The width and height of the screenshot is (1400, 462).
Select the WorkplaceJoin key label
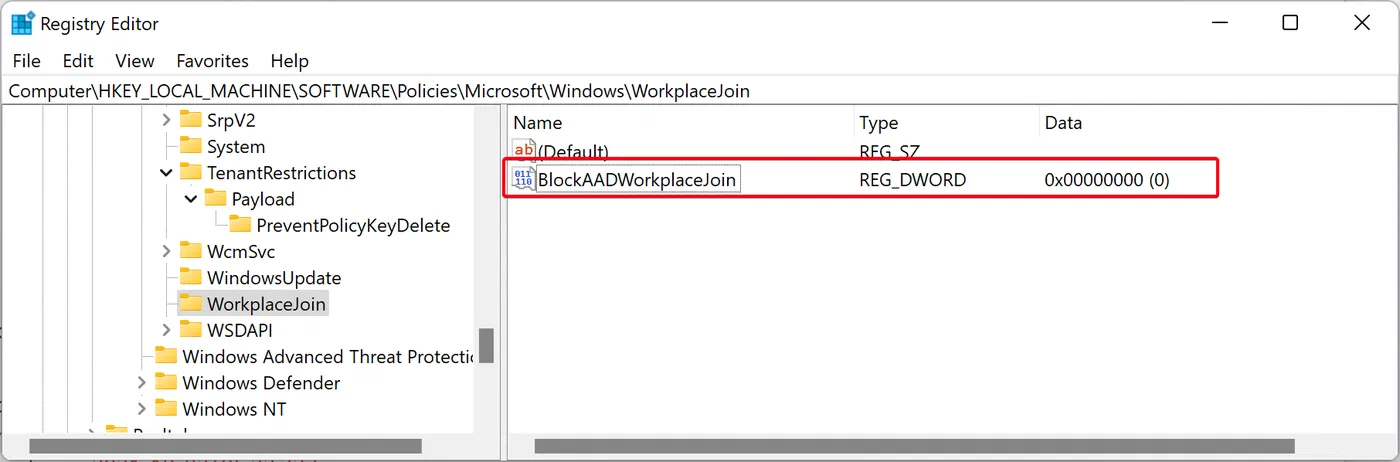tap(266, 304)
